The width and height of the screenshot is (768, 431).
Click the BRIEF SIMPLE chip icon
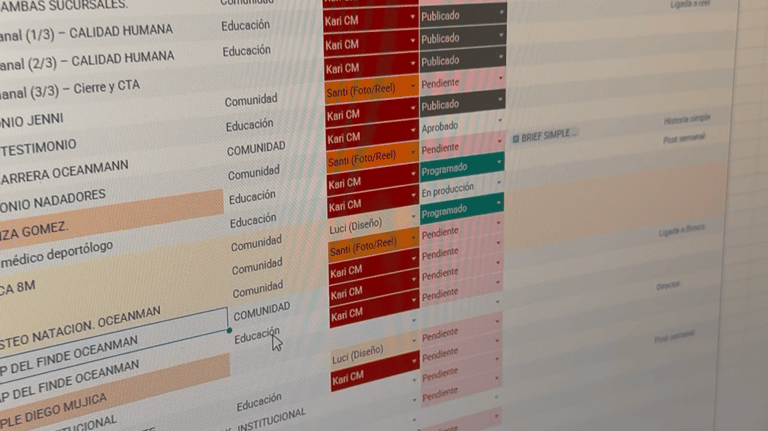[x=515, y=139]
